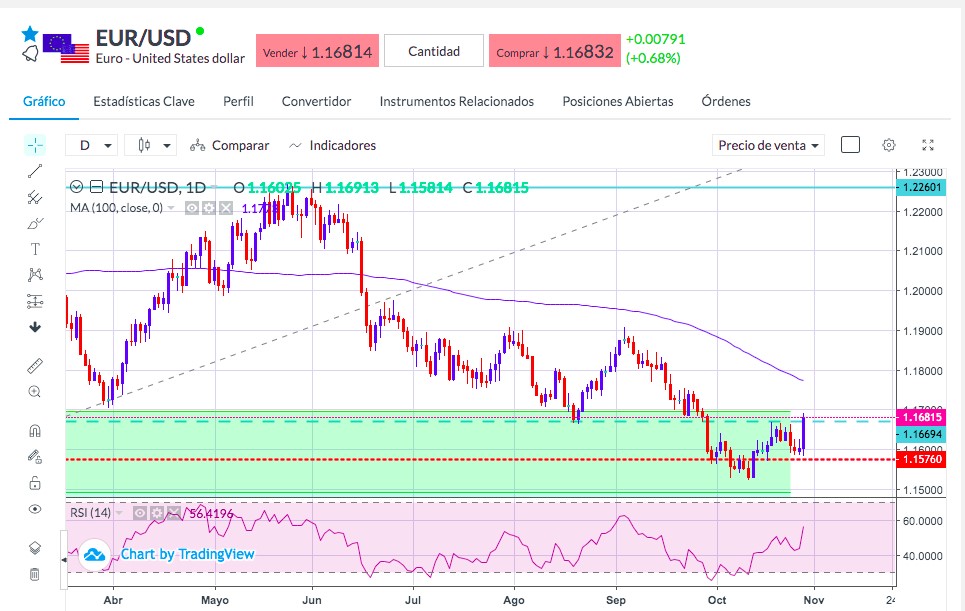Open the chart type candlestick dropdown
965x611 pixels.
151,145
